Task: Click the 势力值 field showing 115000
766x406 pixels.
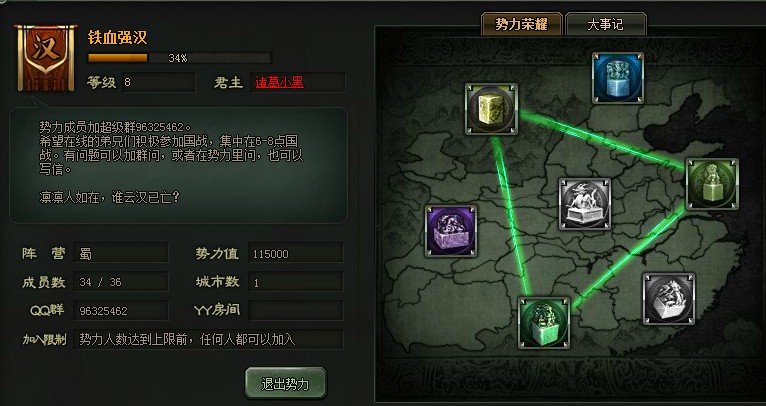Action: click(x=296, y=254)
